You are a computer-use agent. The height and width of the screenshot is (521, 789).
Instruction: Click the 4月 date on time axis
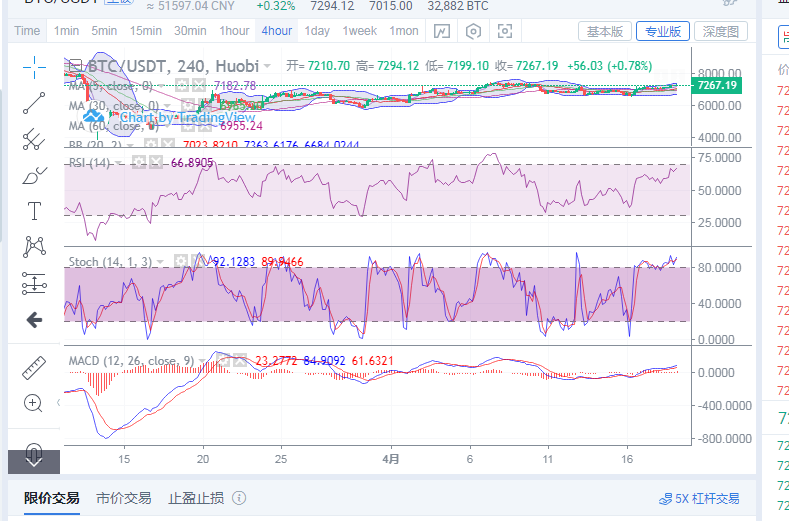point(391,459)
